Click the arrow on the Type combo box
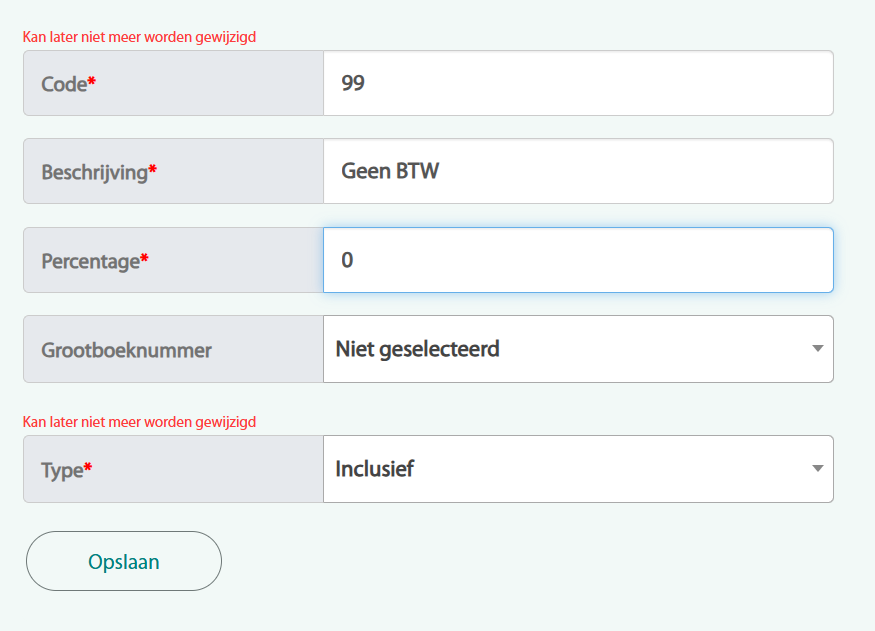This screenshot has width=875, height=631. (817, 468)
